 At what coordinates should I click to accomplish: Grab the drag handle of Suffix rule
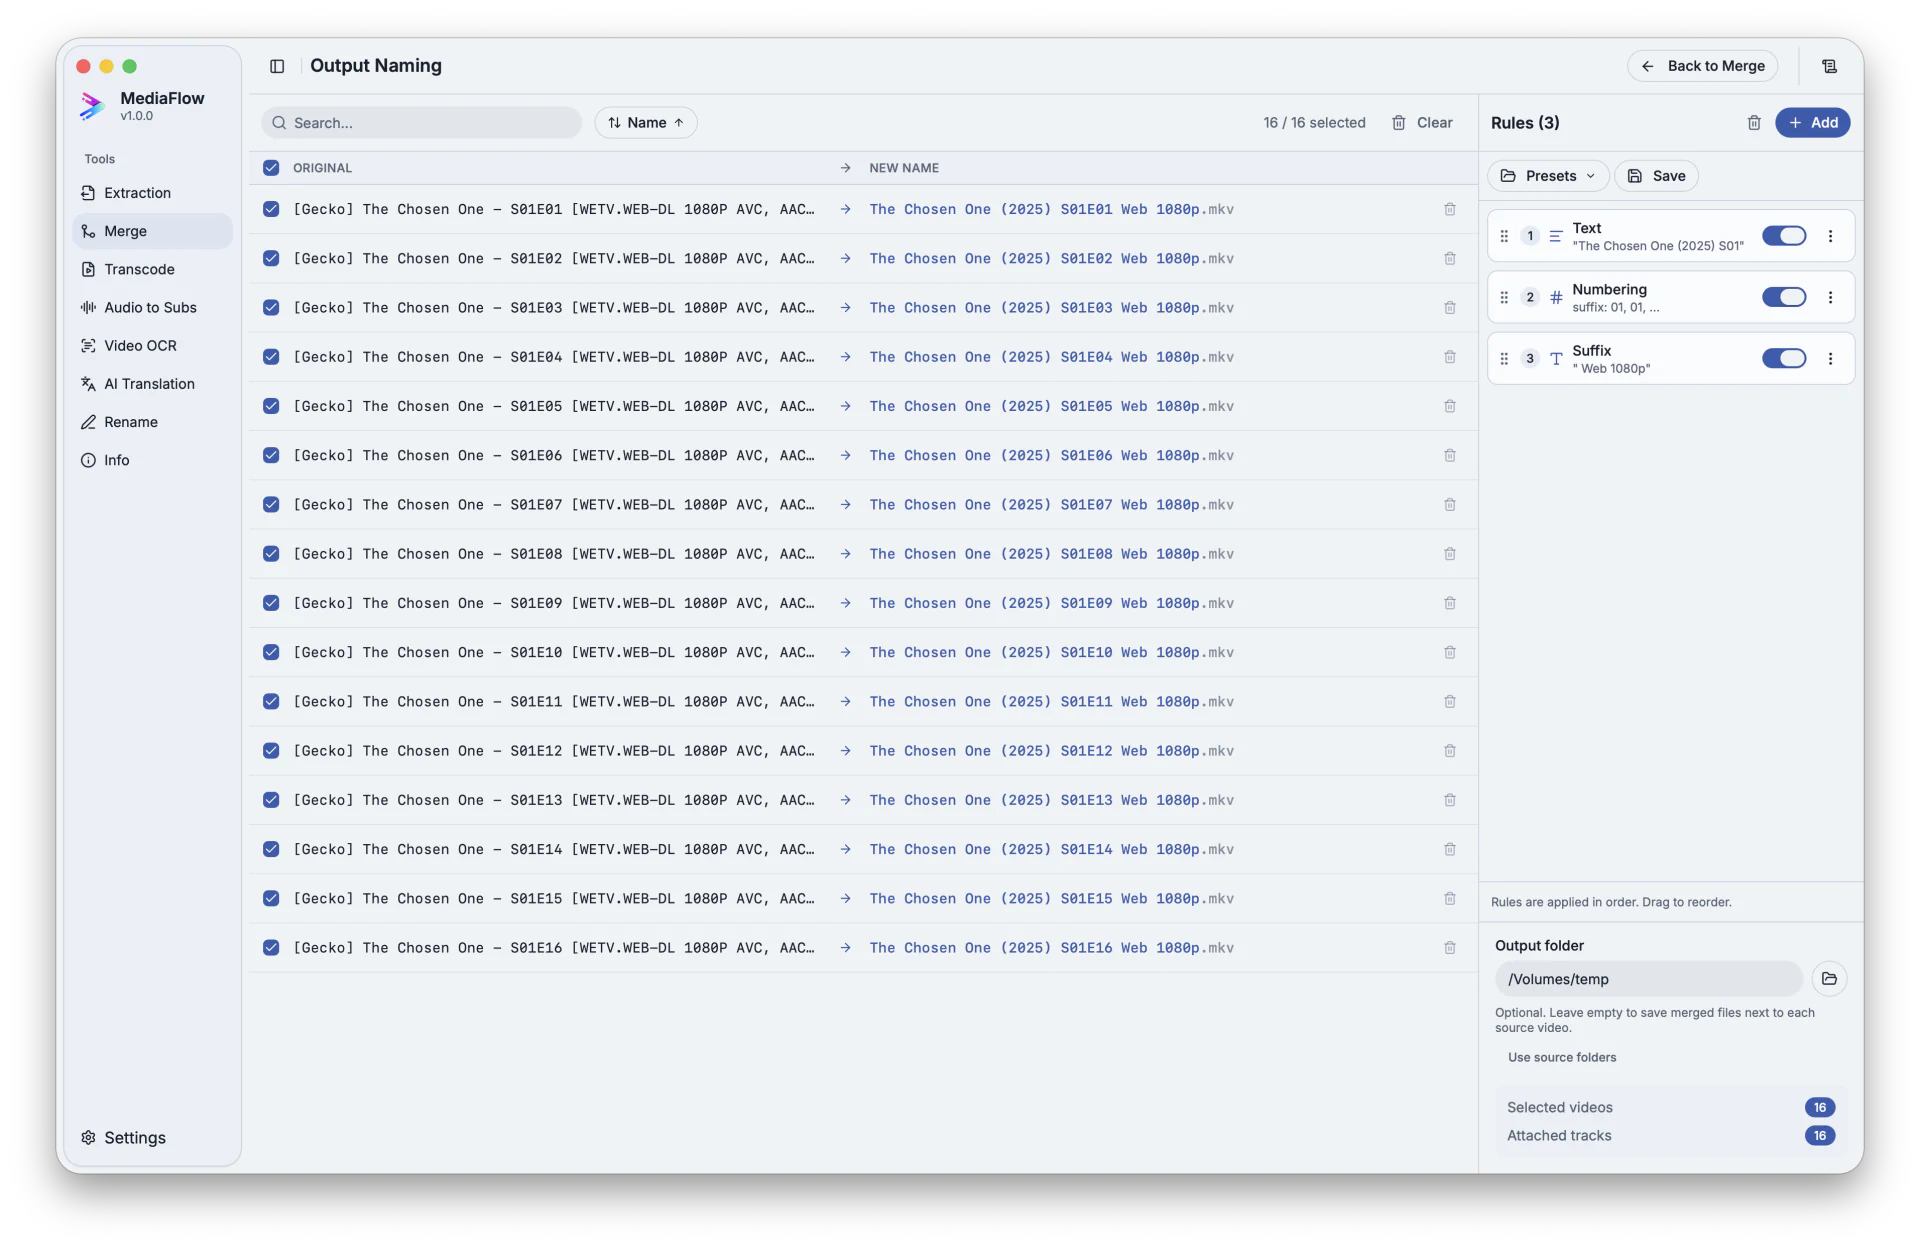[1504, 358]
